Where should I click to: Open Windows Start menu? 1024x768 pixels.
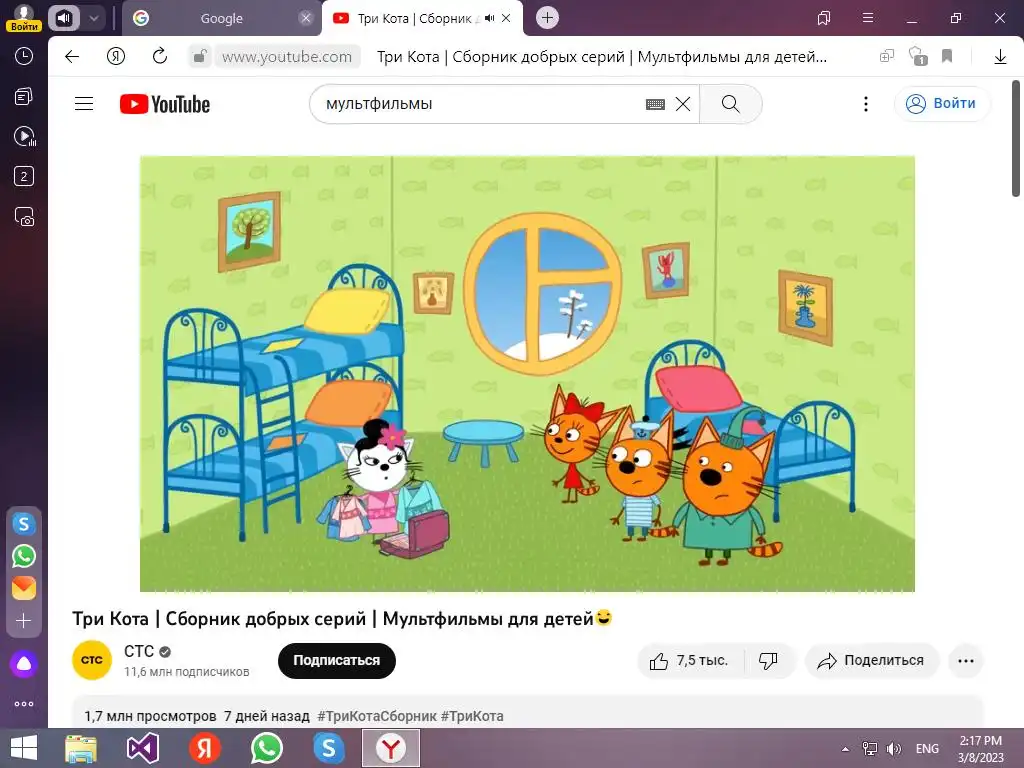(x=24, y=748)
